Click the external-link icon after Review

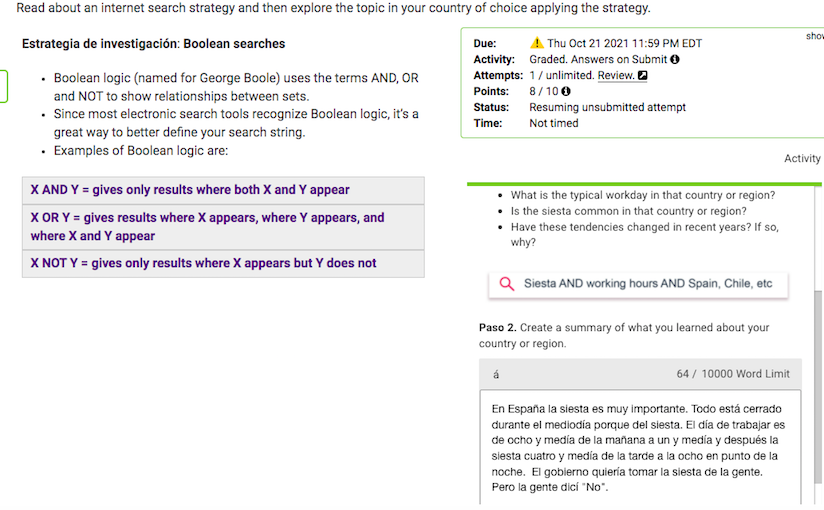[642, 76]
